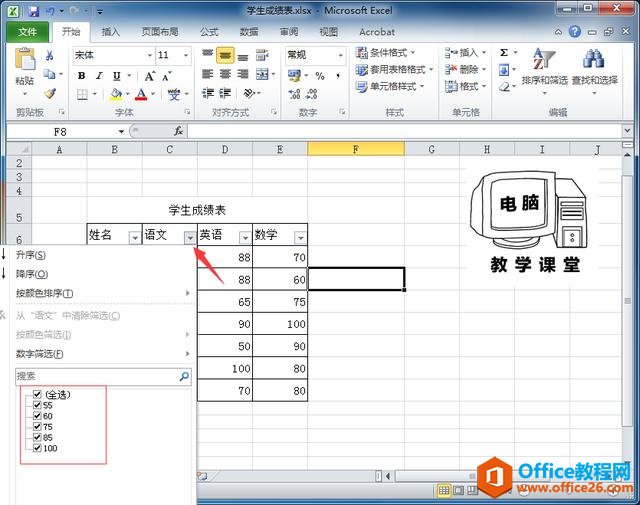Expand the Name Box dropdown arrow
This screenshot has width=640, height=505.
(x=121, y=131)
